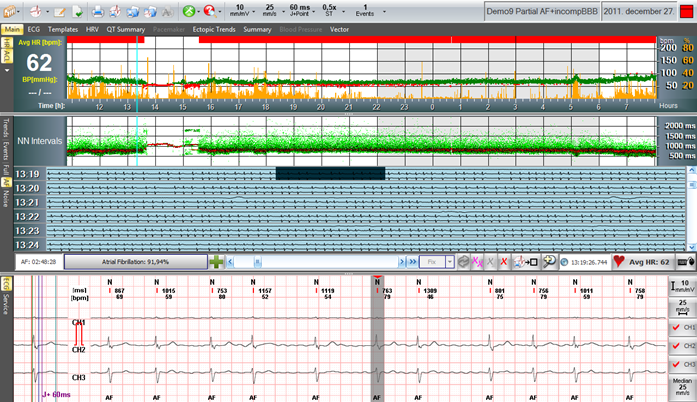697x402 pixels.
Task: Click the red square at top right
Action: [686, 12]
